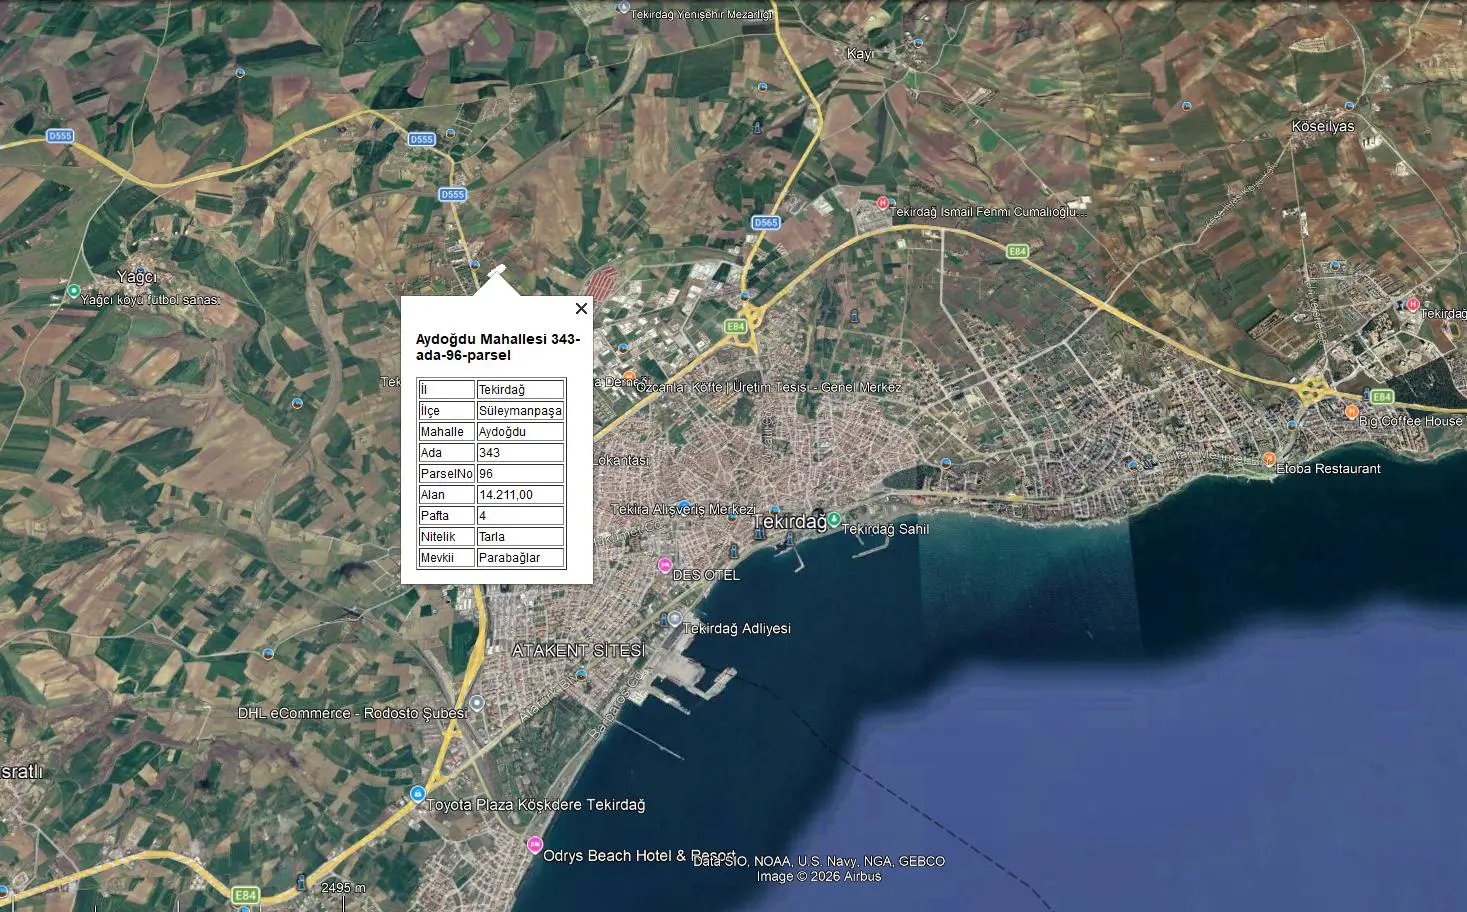Click the Alan value 14.211,00
Viewport: 1467px width, 912px height.
520,495
